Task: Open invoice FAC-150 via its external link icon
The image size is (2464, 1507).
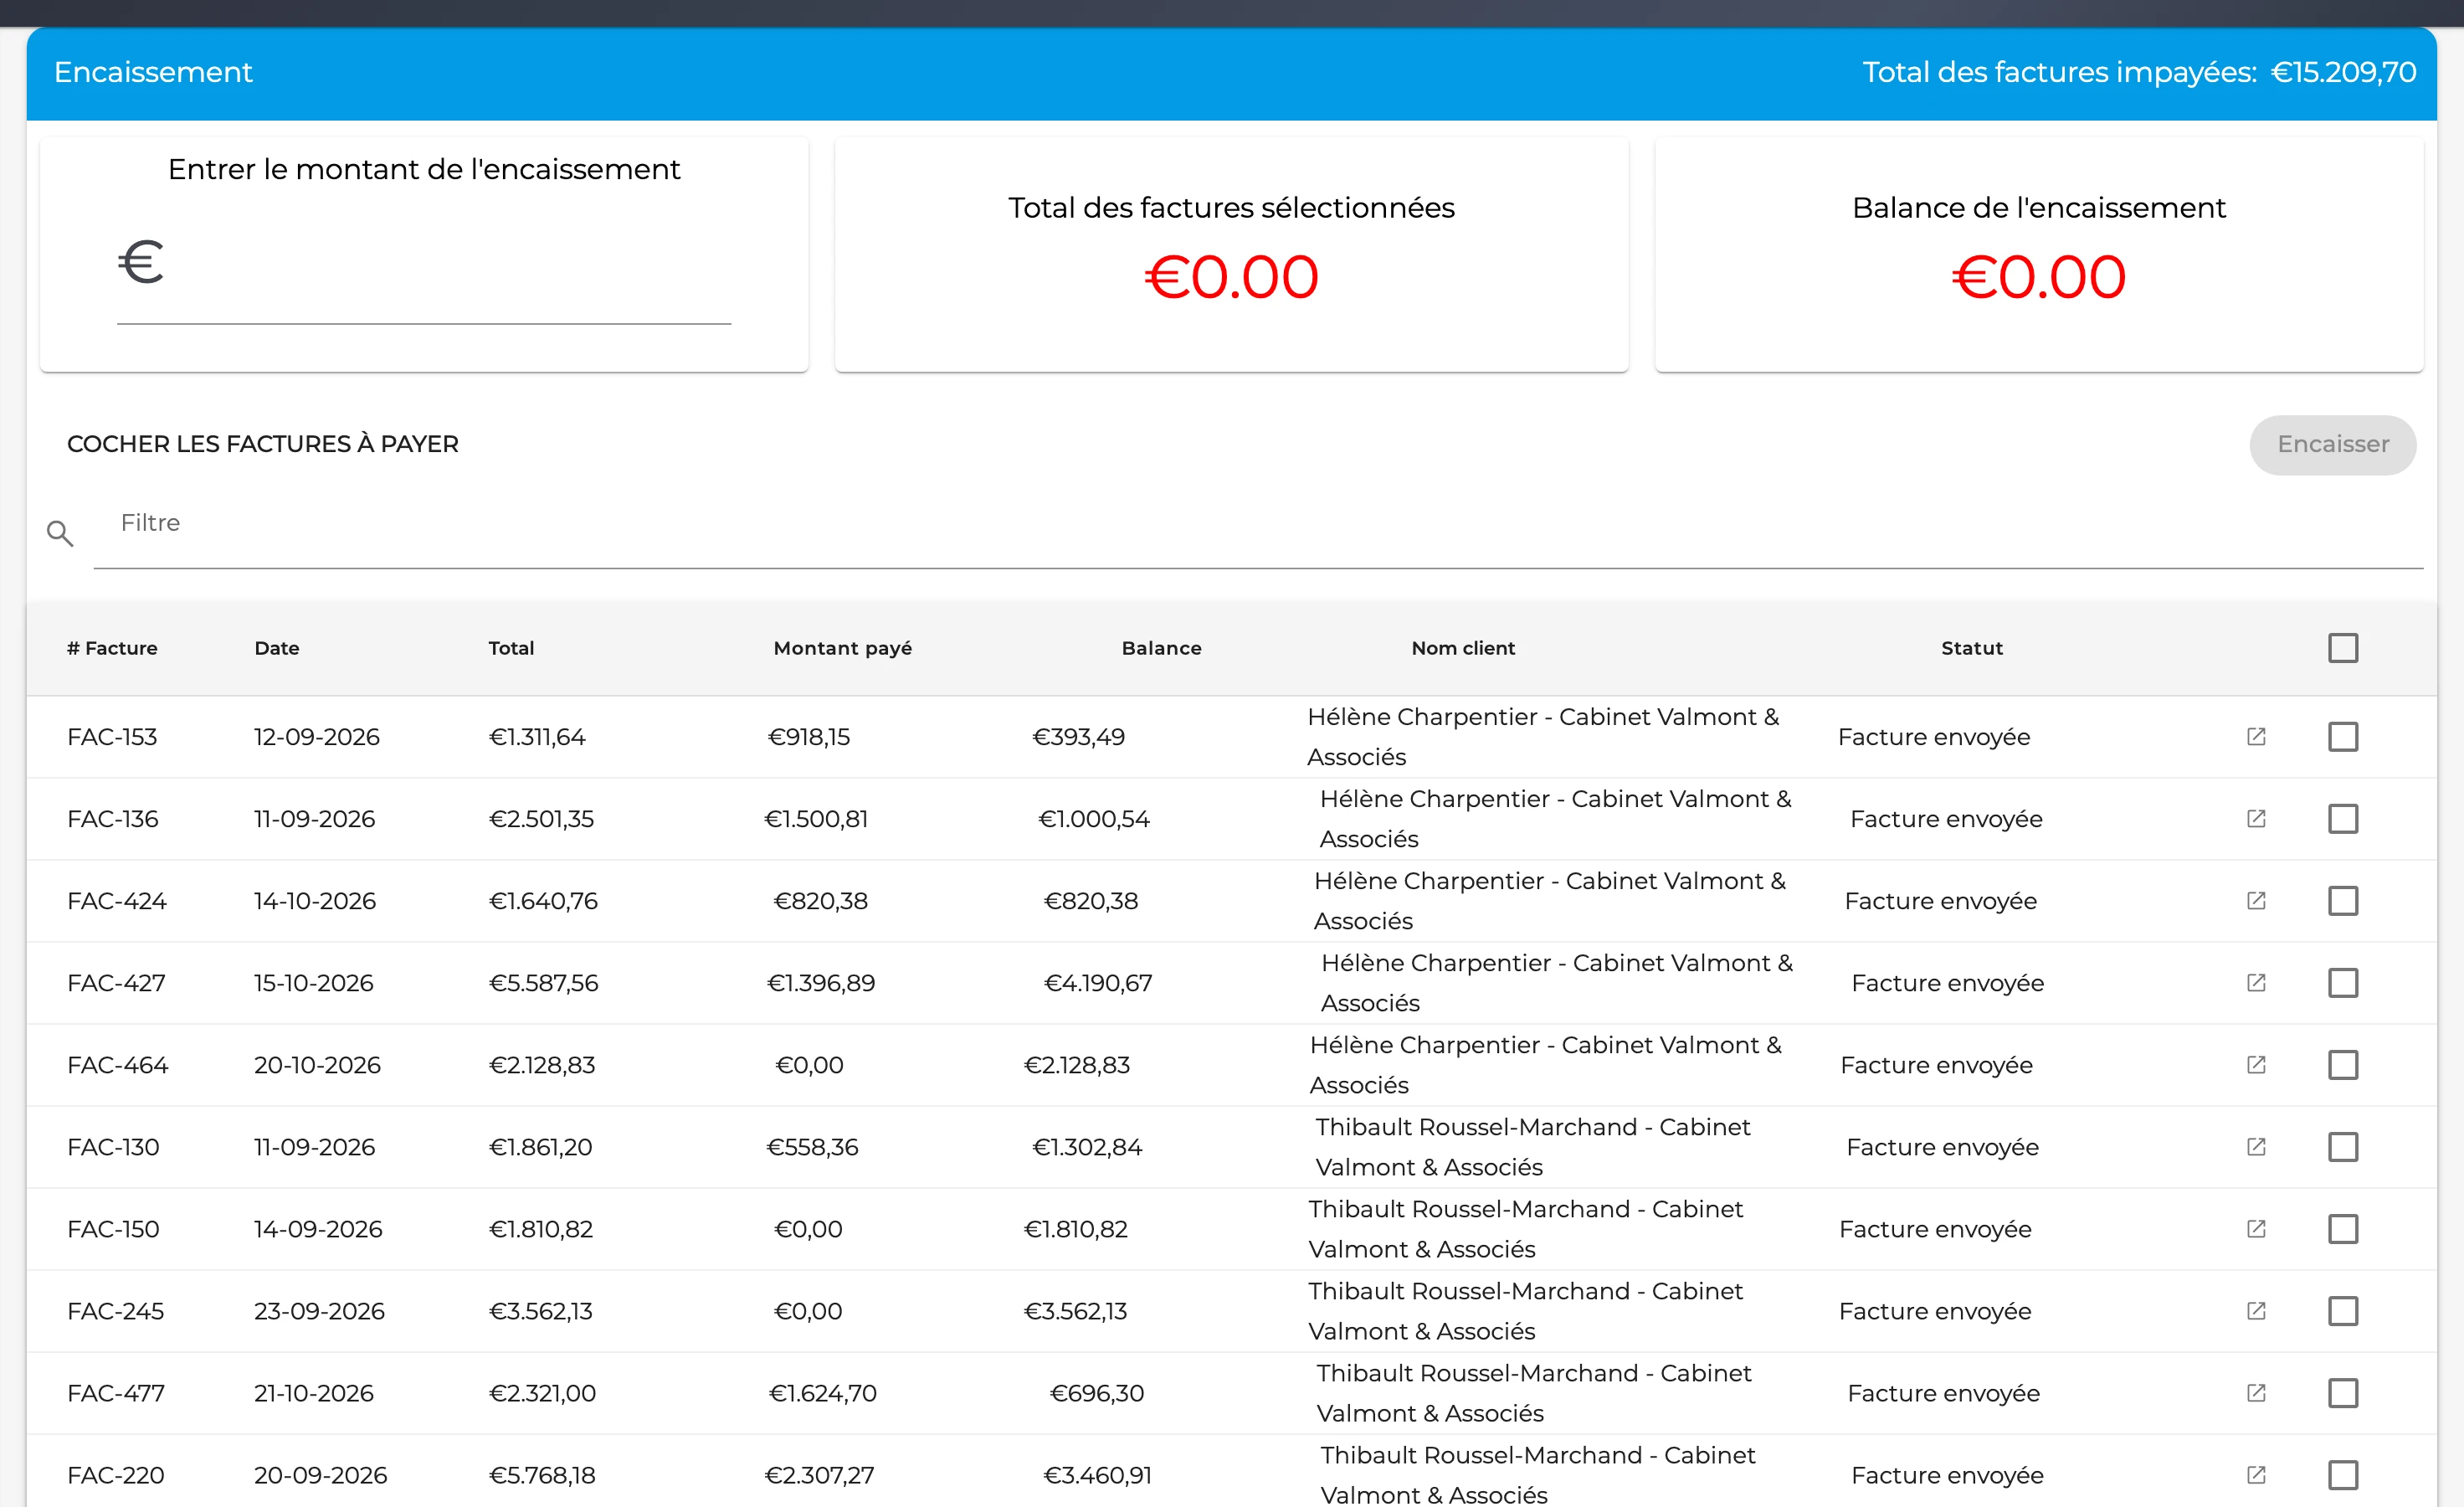Action: pos(2256,1229)
